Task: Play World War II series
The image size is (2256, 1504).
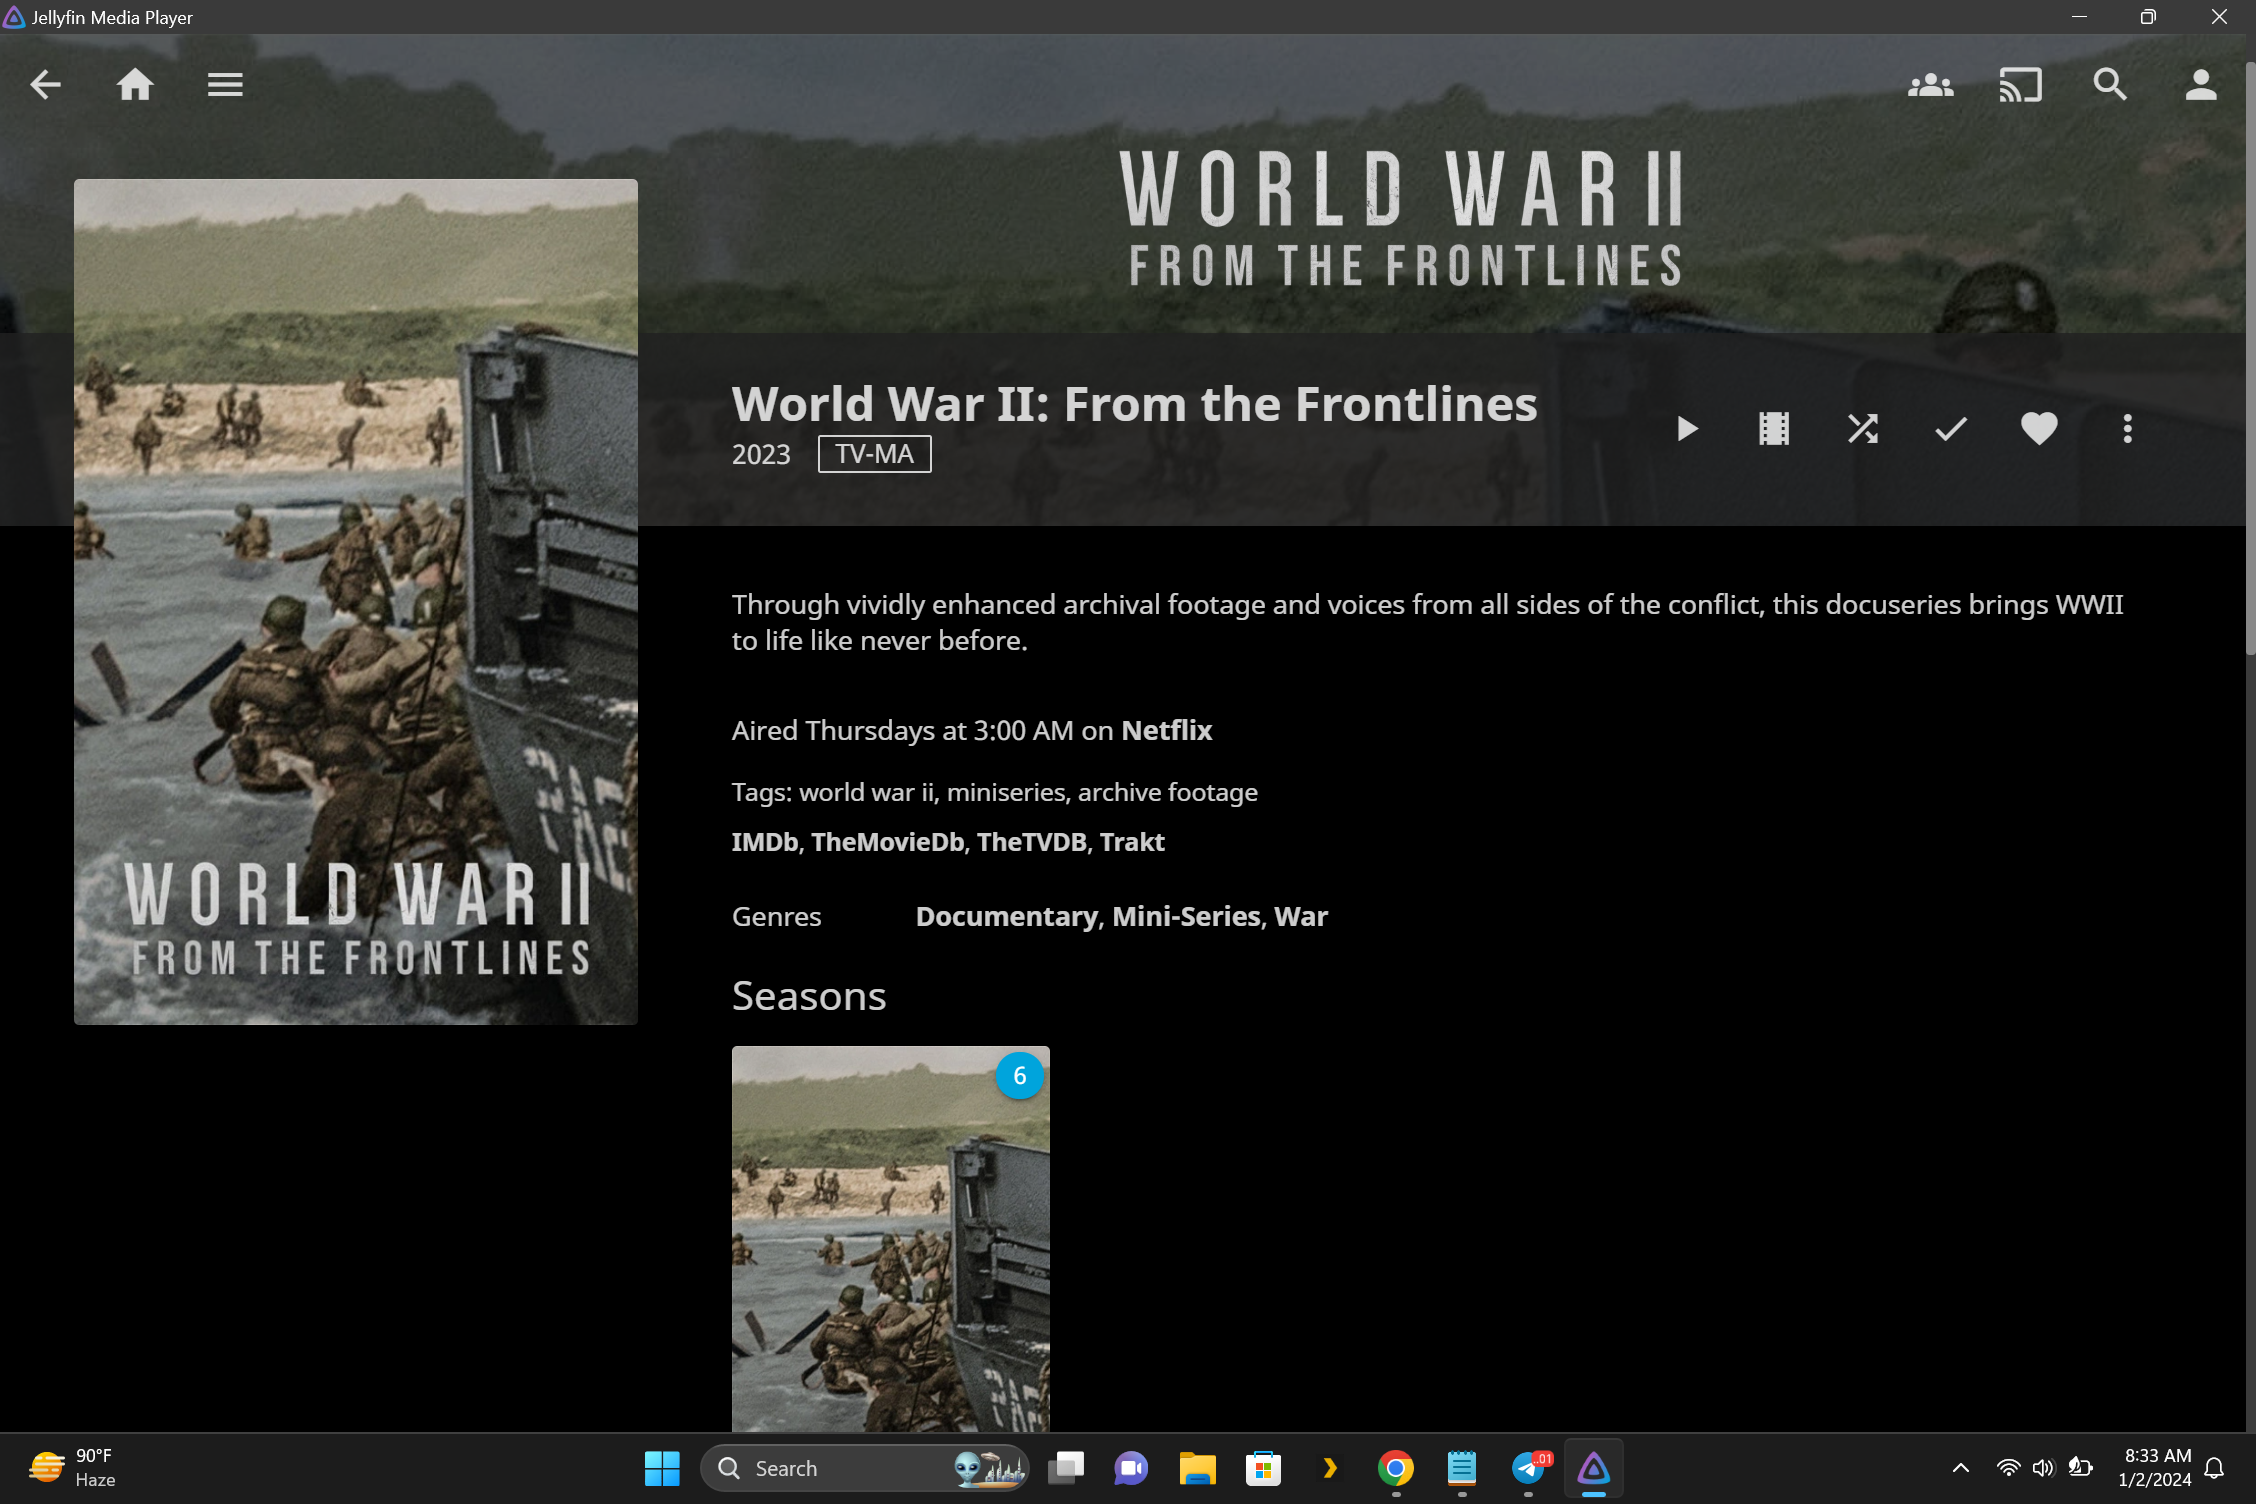Action: coord(1686,429)
